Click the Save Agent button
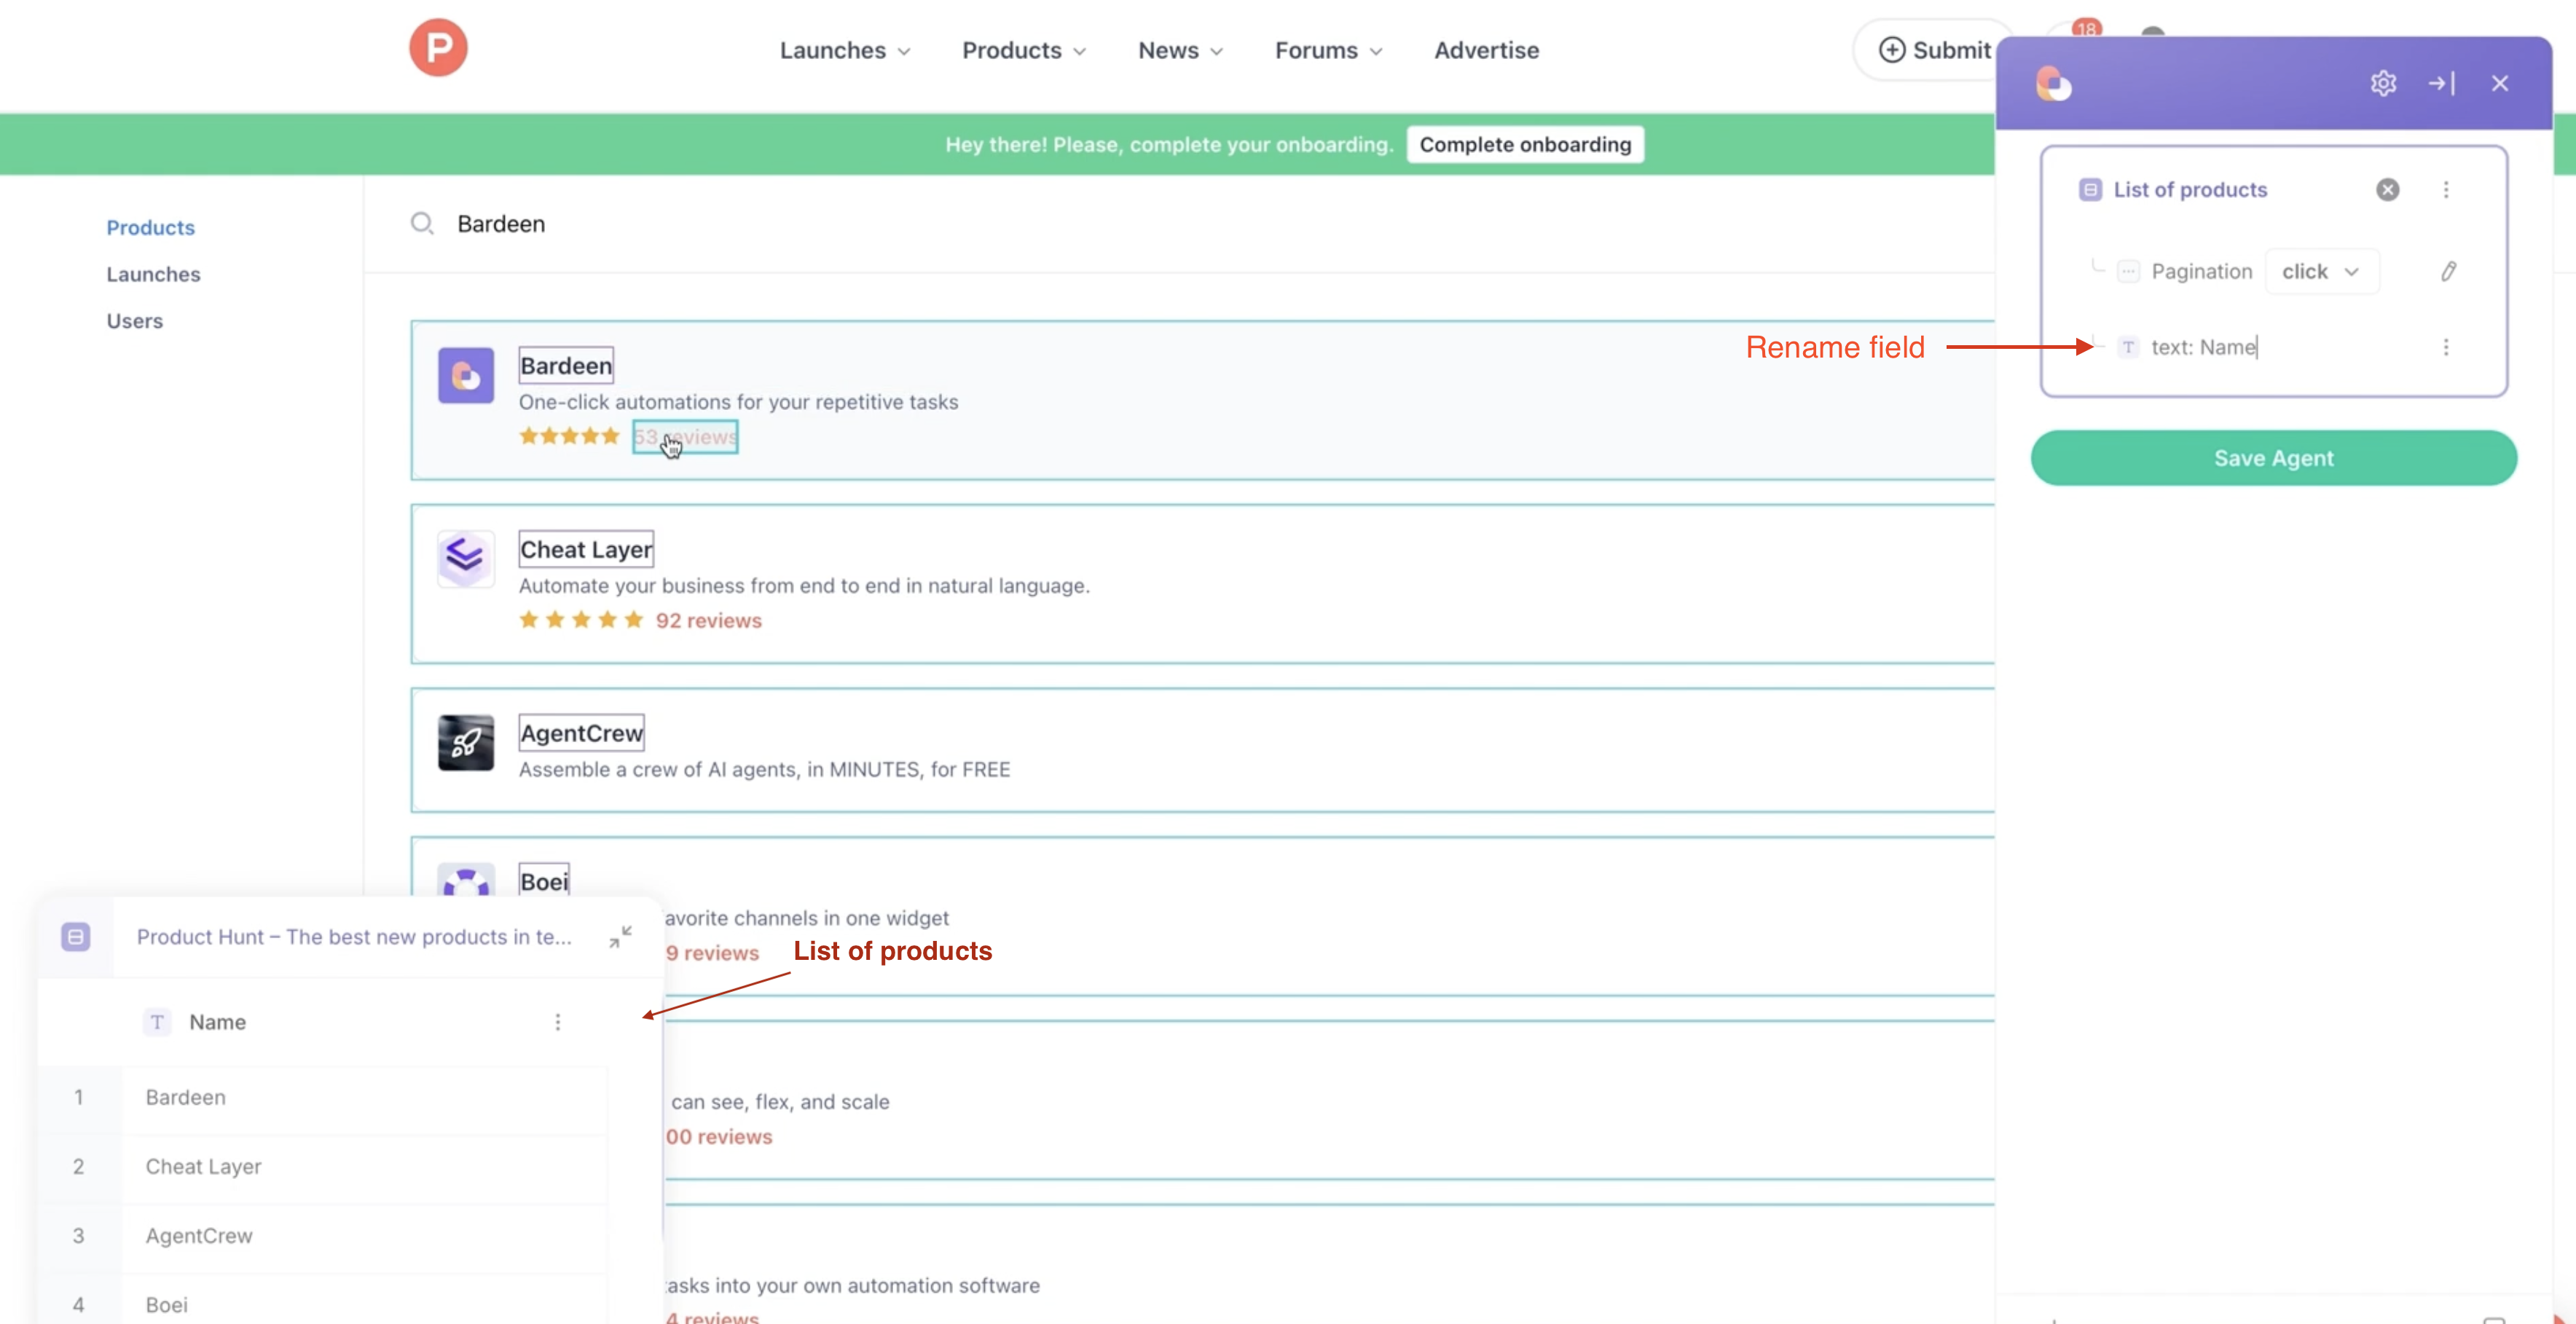 click(x=2273, y=458)
